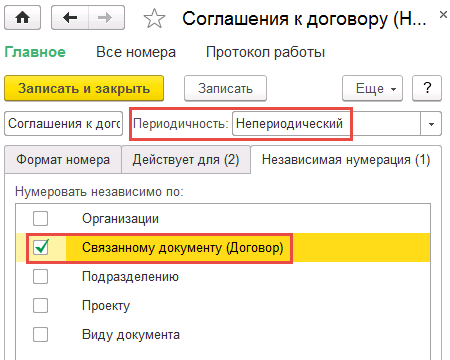
Task: Expand the Периодичность dropdown arrow
Action: pos(431,124)
